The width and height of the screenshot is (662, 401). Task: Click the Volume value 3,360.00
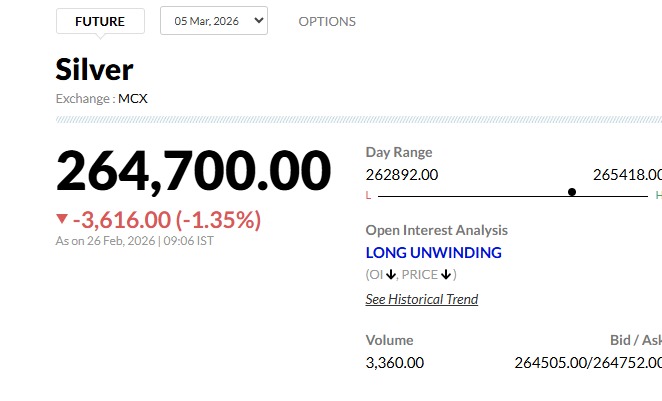[395, 362]
